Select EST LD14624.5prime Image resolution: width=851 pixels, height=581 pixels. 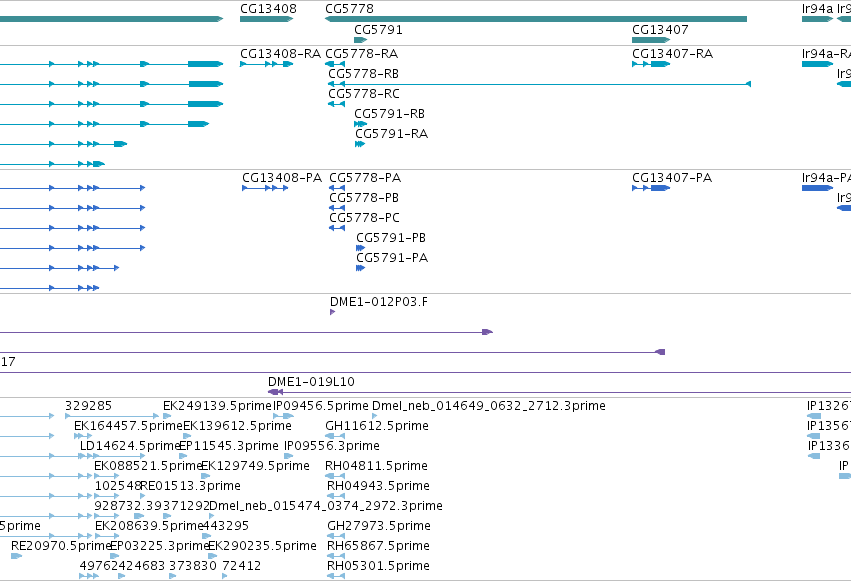[x=130, y=446]
